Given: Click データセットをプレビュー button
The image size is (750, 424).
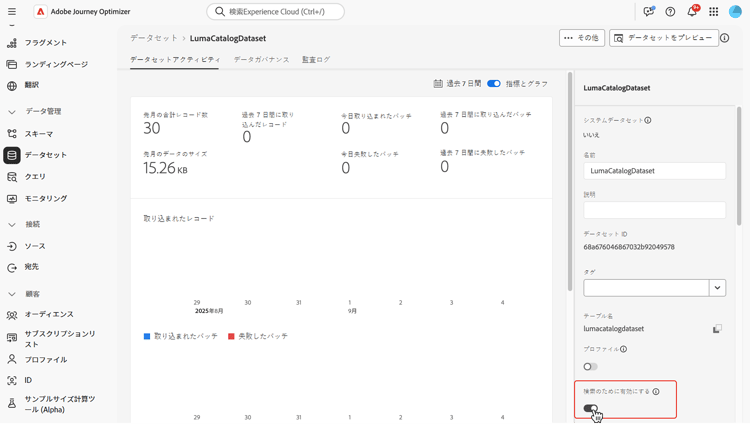Looking at the screenshot, I should pos(663,38).
